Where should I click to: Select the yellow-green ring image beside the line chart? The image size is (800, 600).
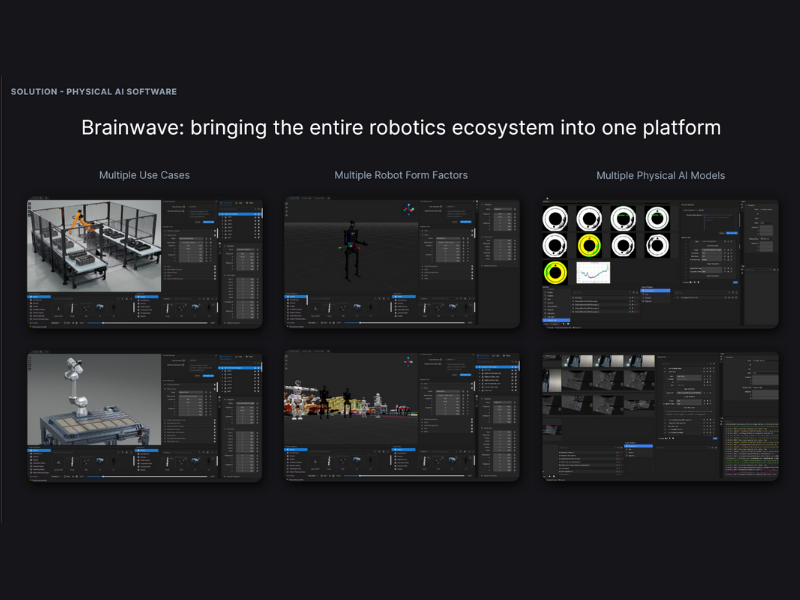coord(555,272)
